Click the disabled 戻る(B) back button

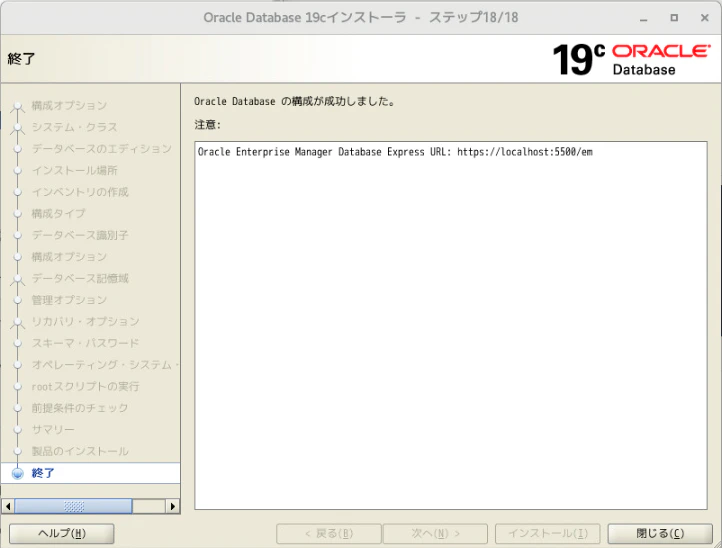click(329, 533)
